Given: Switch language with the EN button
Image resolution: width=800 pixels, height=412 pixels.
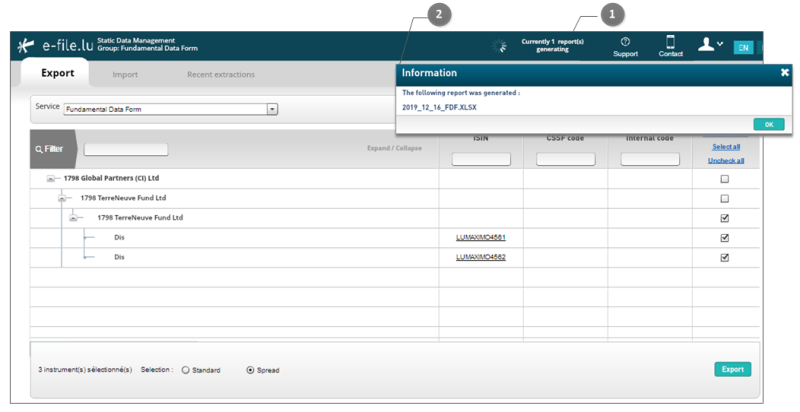Looking at the screenshot, I should (x=743, y=47).
